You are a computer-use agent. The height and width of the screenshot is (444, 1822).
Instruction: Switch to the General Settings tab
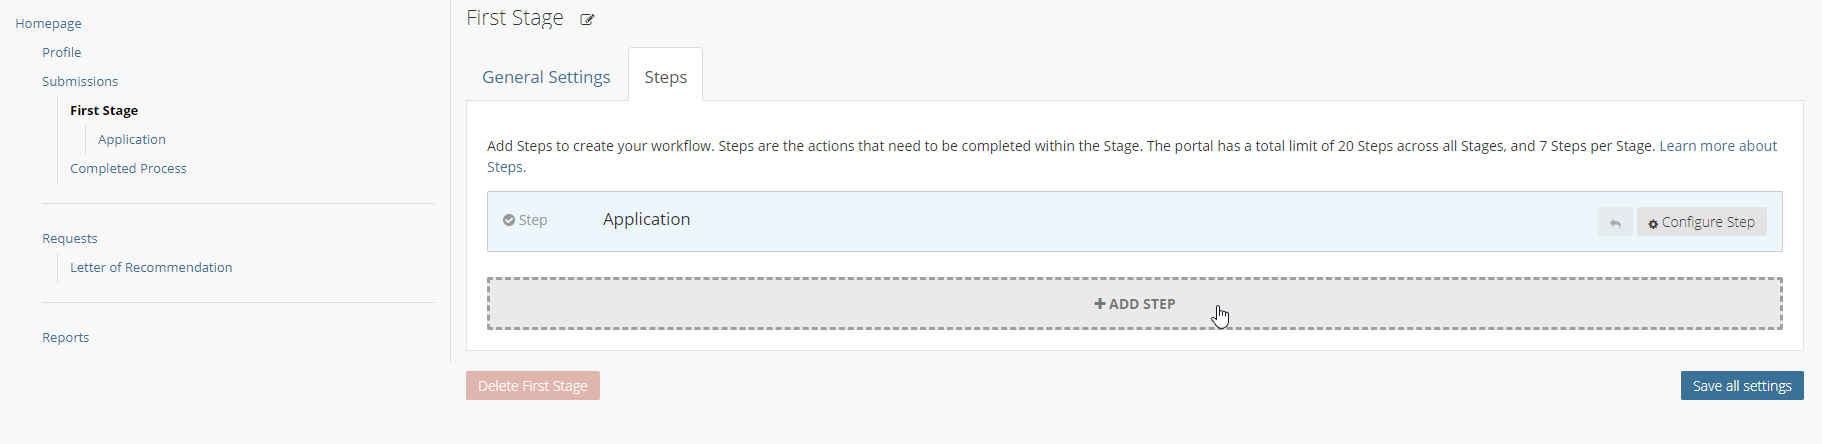(x=546, y=77)
